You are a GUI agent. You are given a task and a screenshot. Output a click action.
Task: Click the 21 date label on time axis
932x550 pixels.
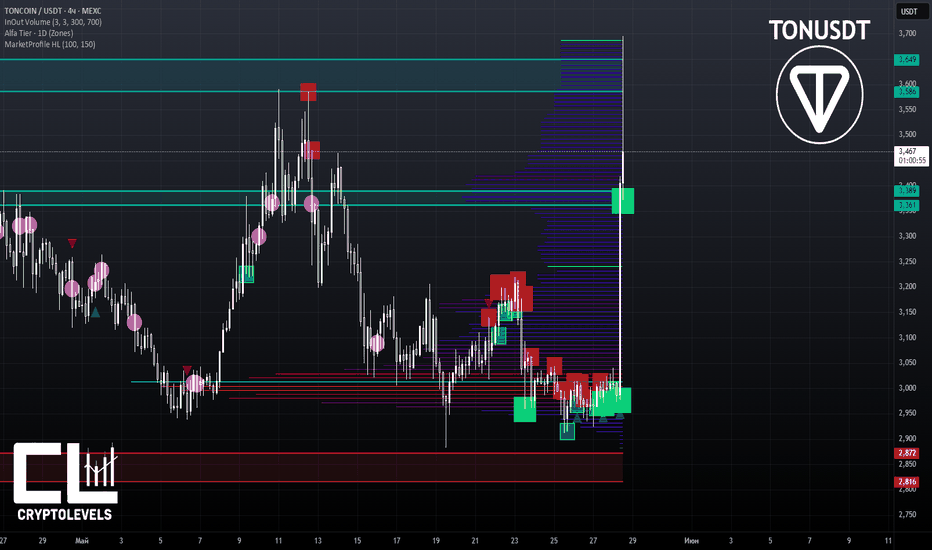(x=475, y=540)
